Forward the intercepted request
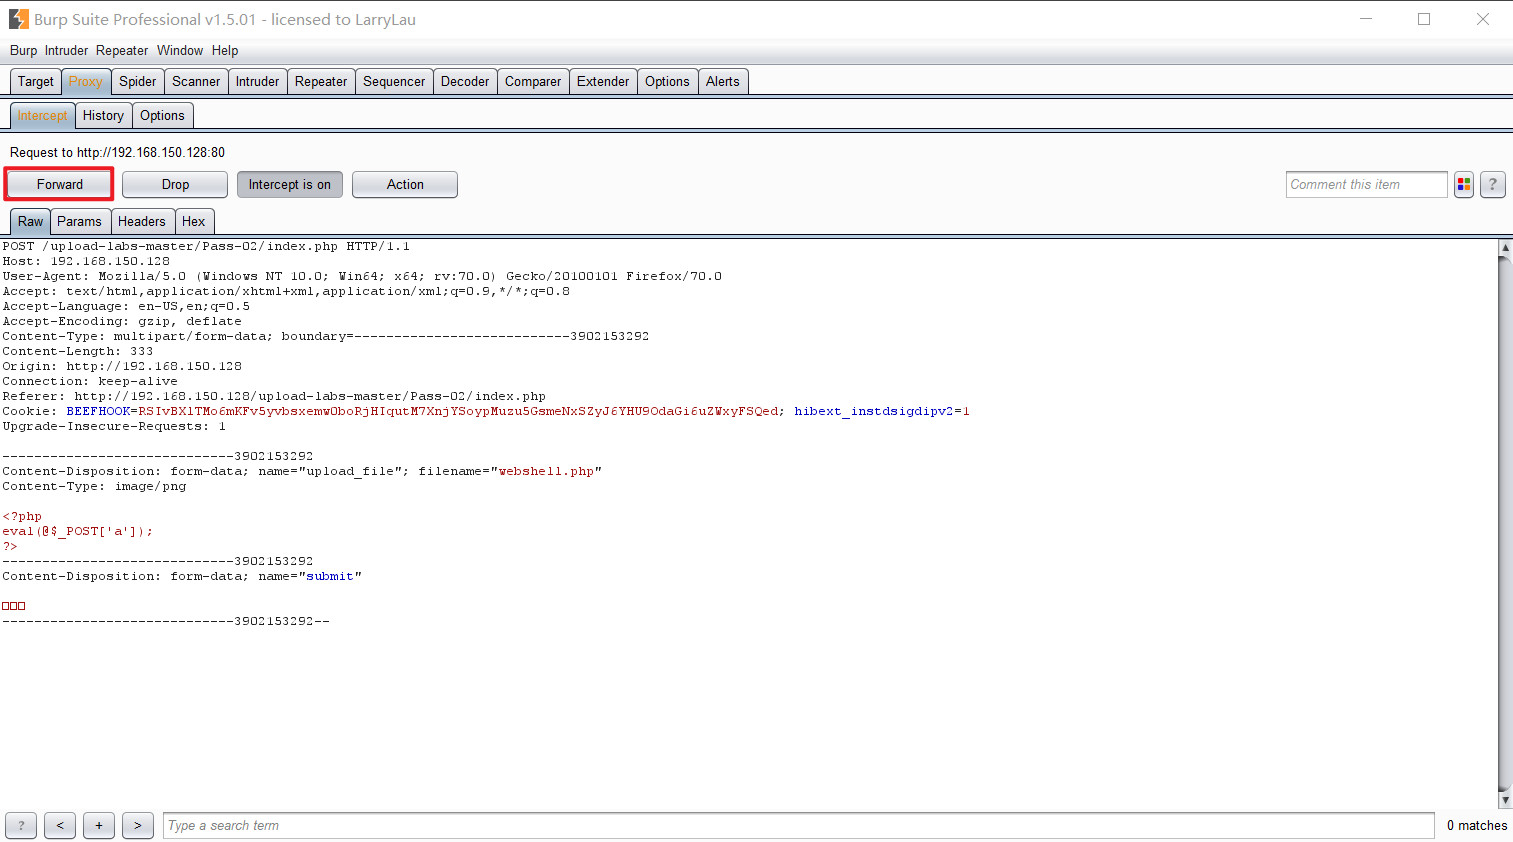1513x842 pixels. (x=60, y=184)
